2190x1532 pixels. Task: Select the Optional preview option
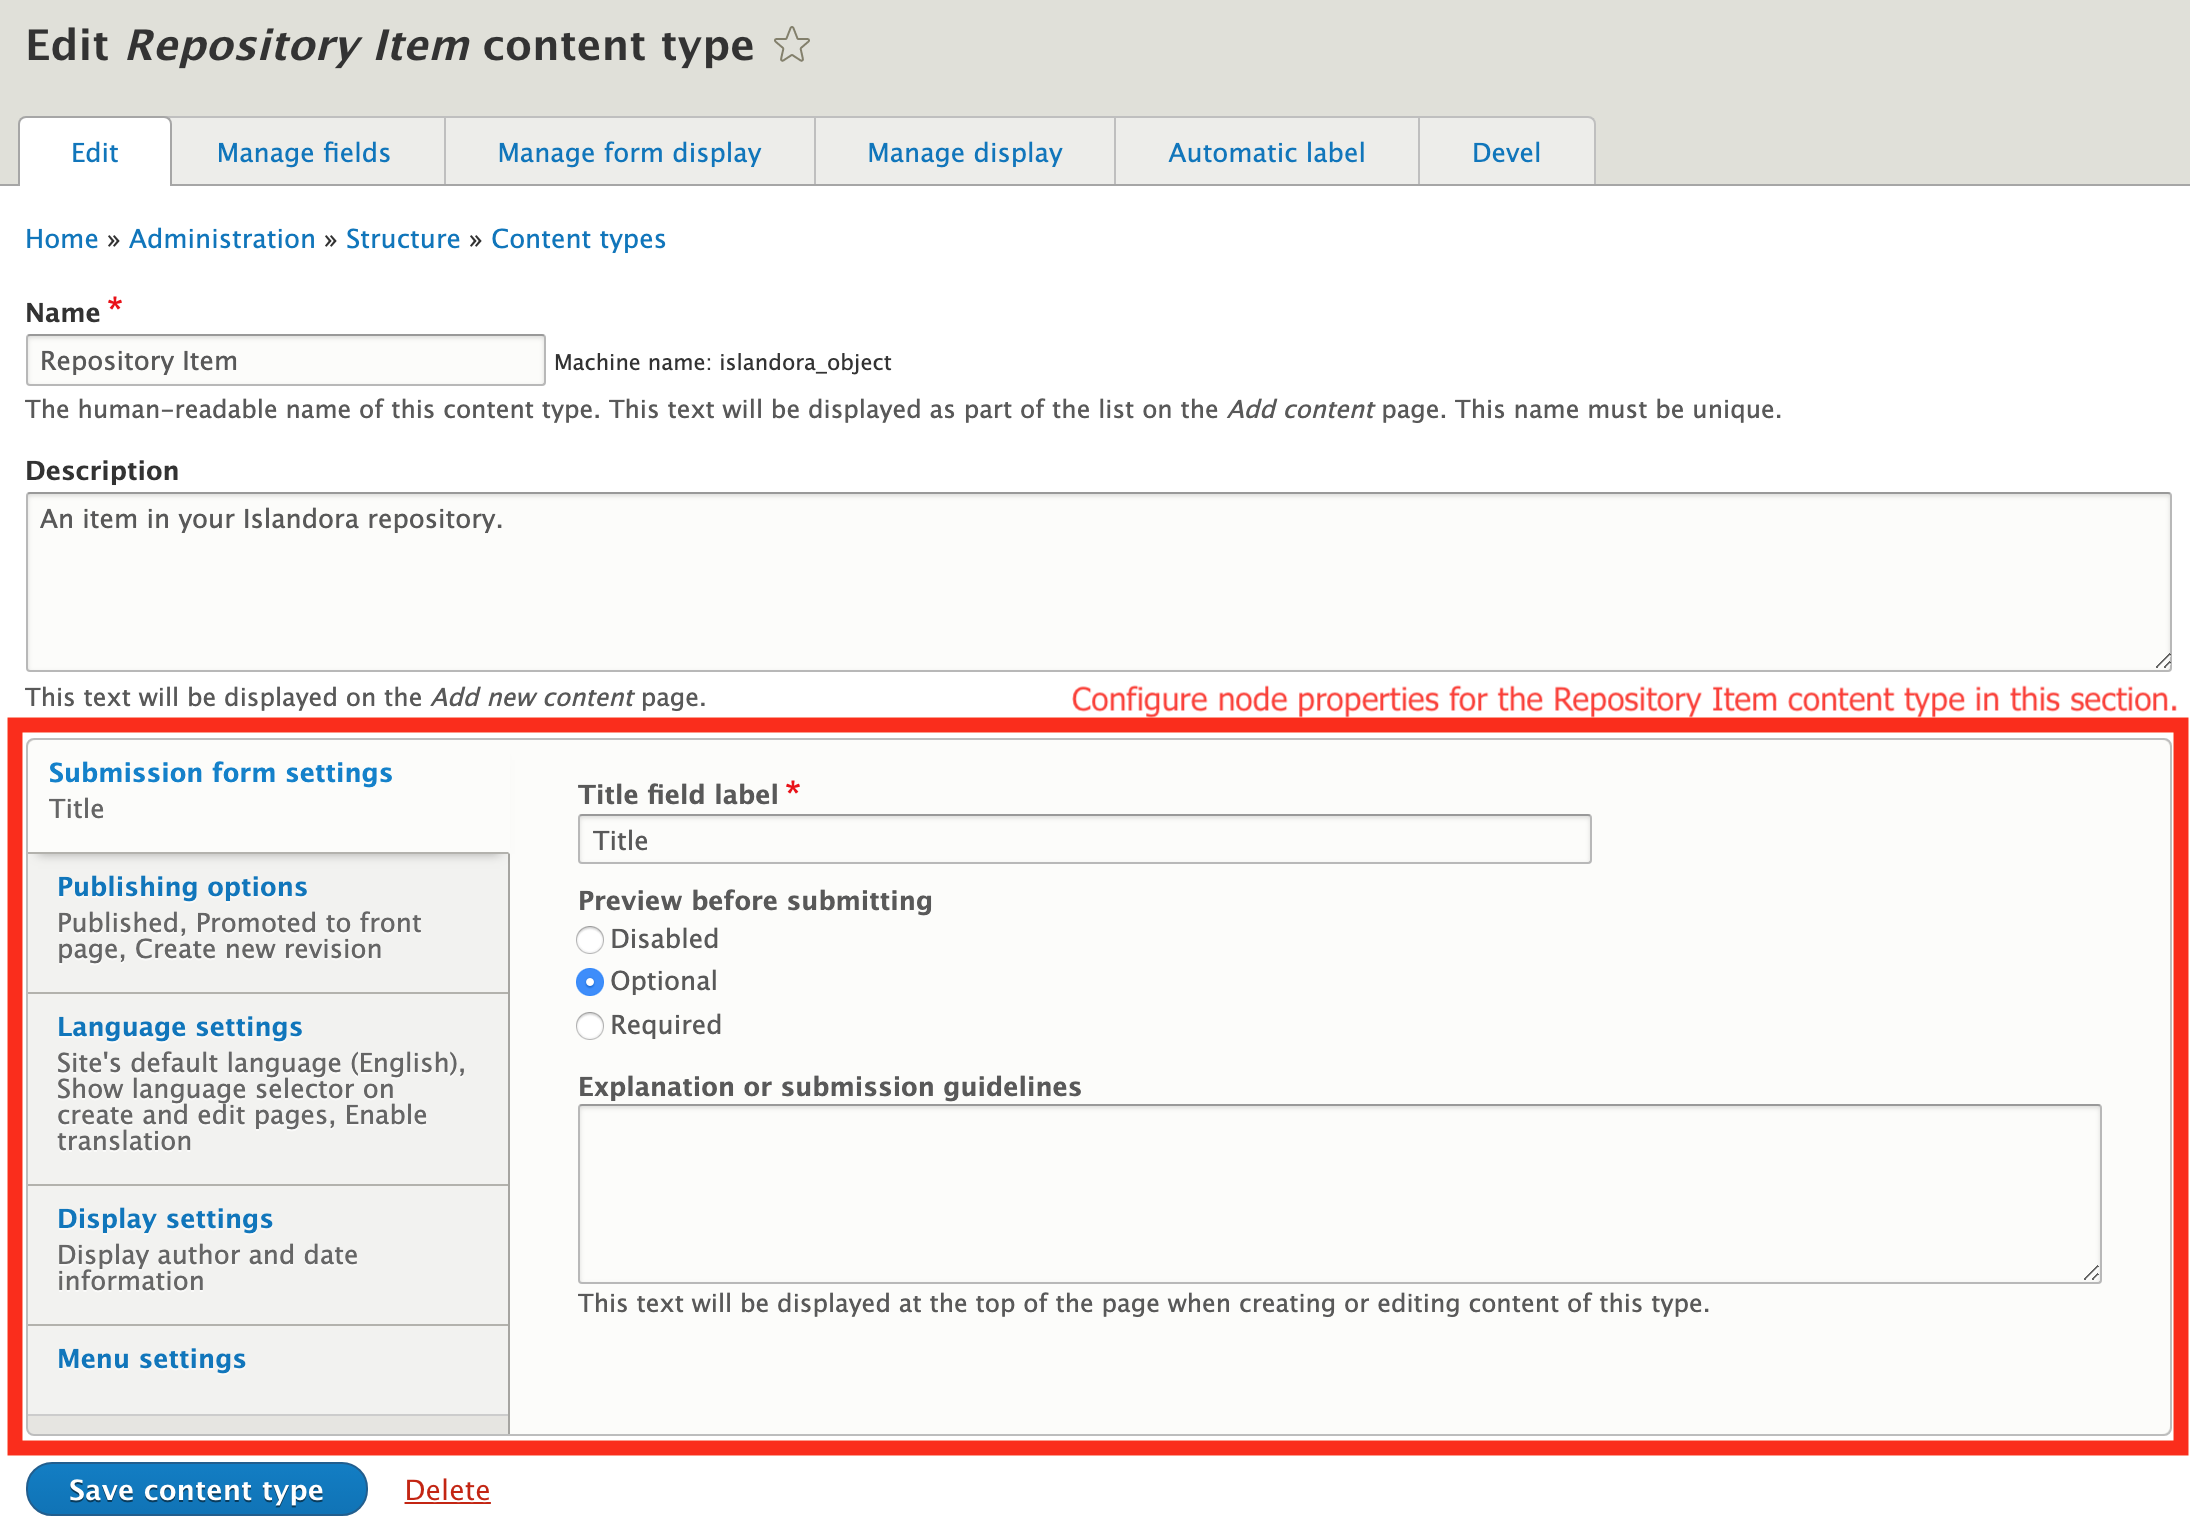tap(590, 982)
